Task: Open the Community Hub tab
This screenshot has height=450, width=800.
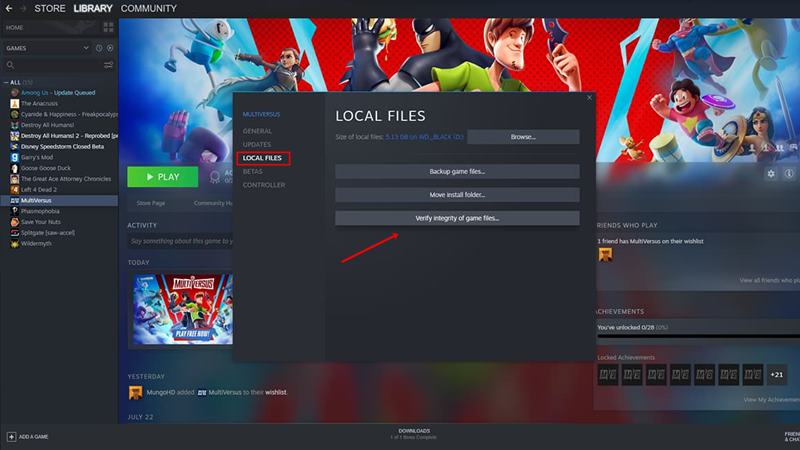Action: tap(213, 203)
